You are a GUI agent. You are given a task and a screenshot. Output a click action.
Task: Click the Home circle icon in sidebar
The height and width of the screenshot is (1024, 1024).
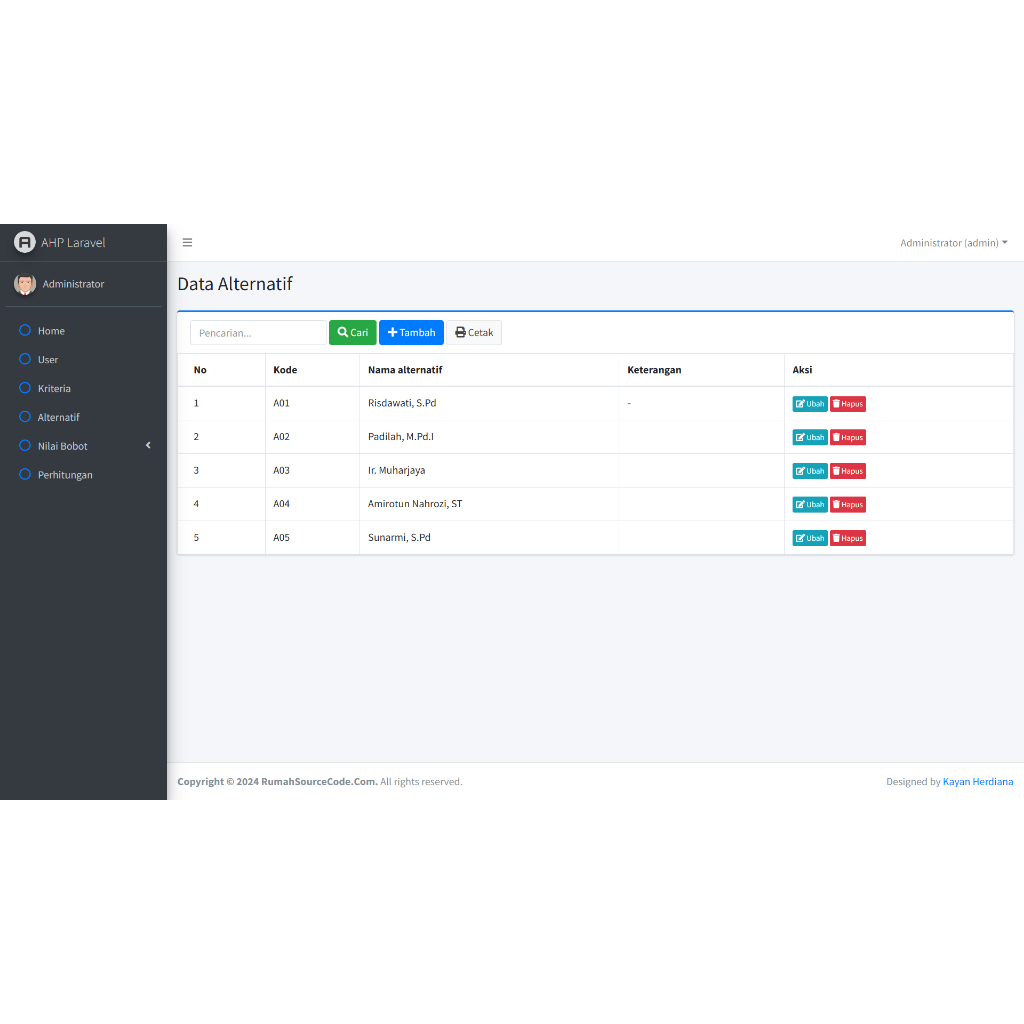(27, 330)
